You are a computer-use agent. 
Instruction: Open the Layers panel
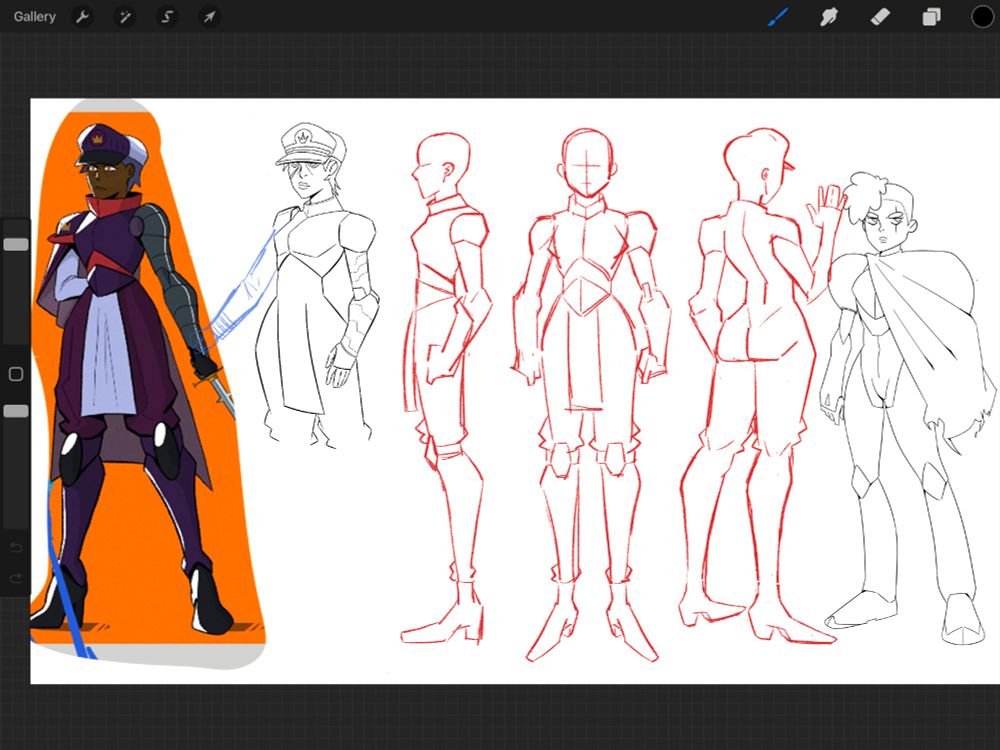pos(931,17)
